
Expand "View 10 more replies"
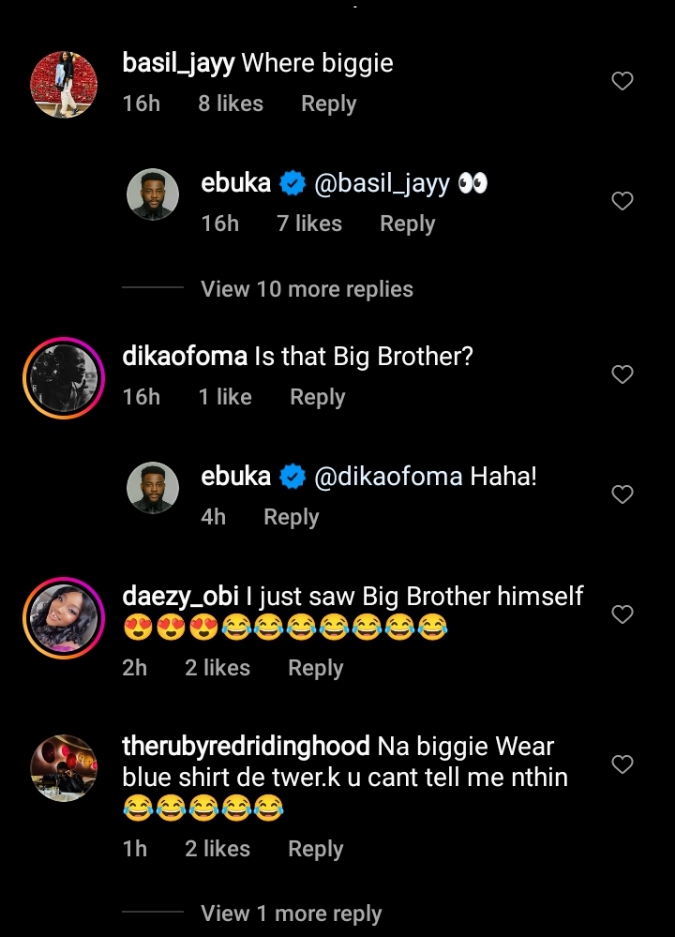[306, 289]
